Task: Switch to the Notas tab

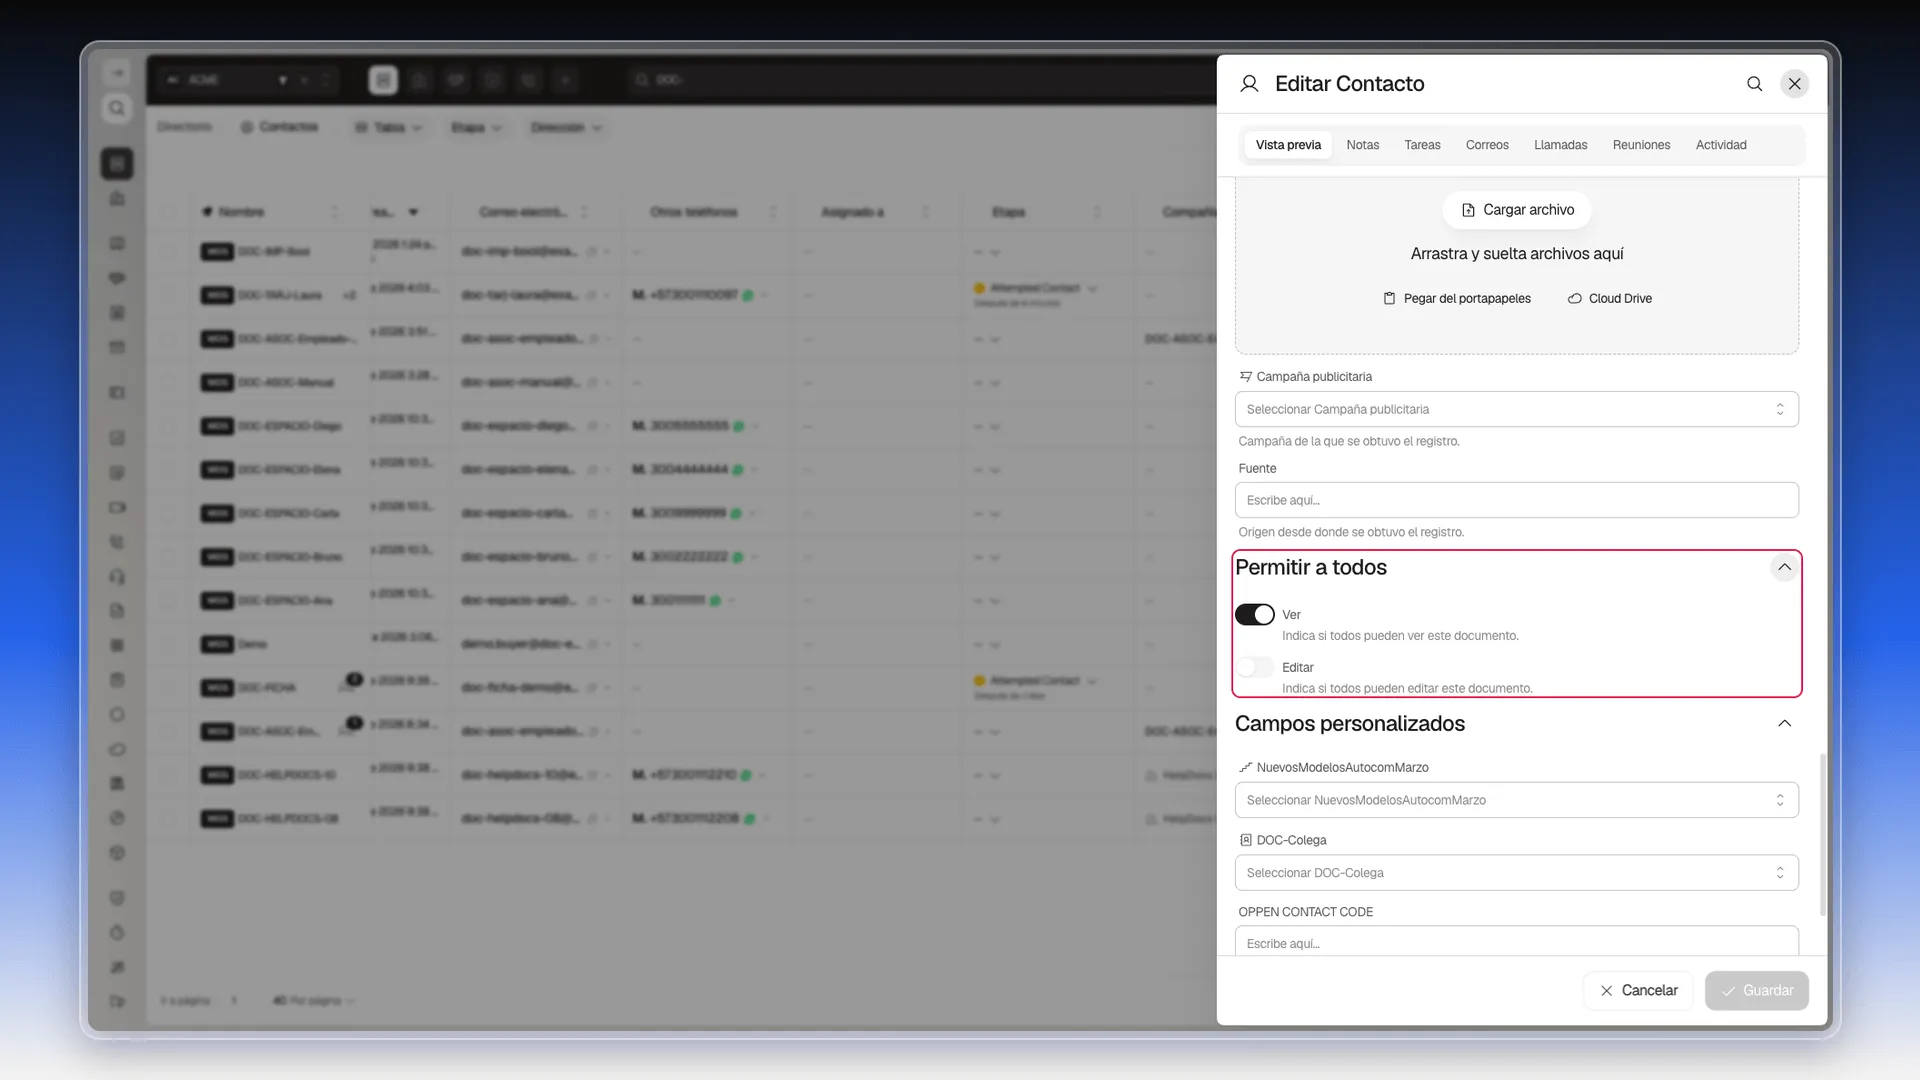Action: coord(1362,145)
